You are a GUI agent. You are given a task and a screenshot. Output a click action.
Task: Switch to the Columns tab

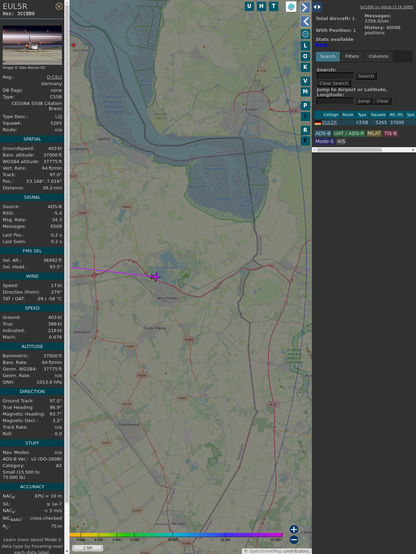pyautogui.click(x=378, y=57)
